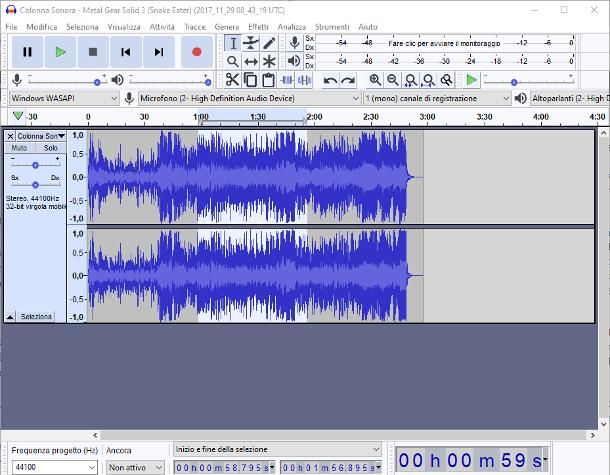Cut selection with the scissors icon

tap(232, 80)
